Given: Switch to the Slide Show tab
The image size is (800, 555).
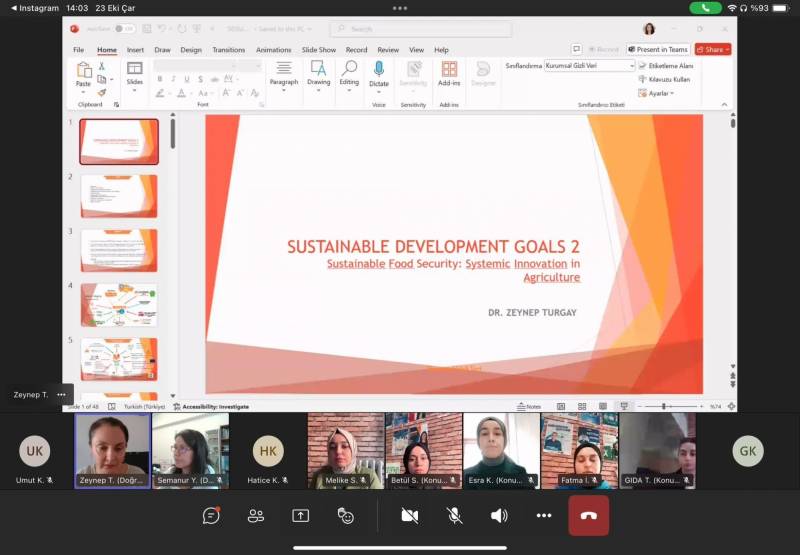Looking at the screenshot, I should tap(319, 49).
